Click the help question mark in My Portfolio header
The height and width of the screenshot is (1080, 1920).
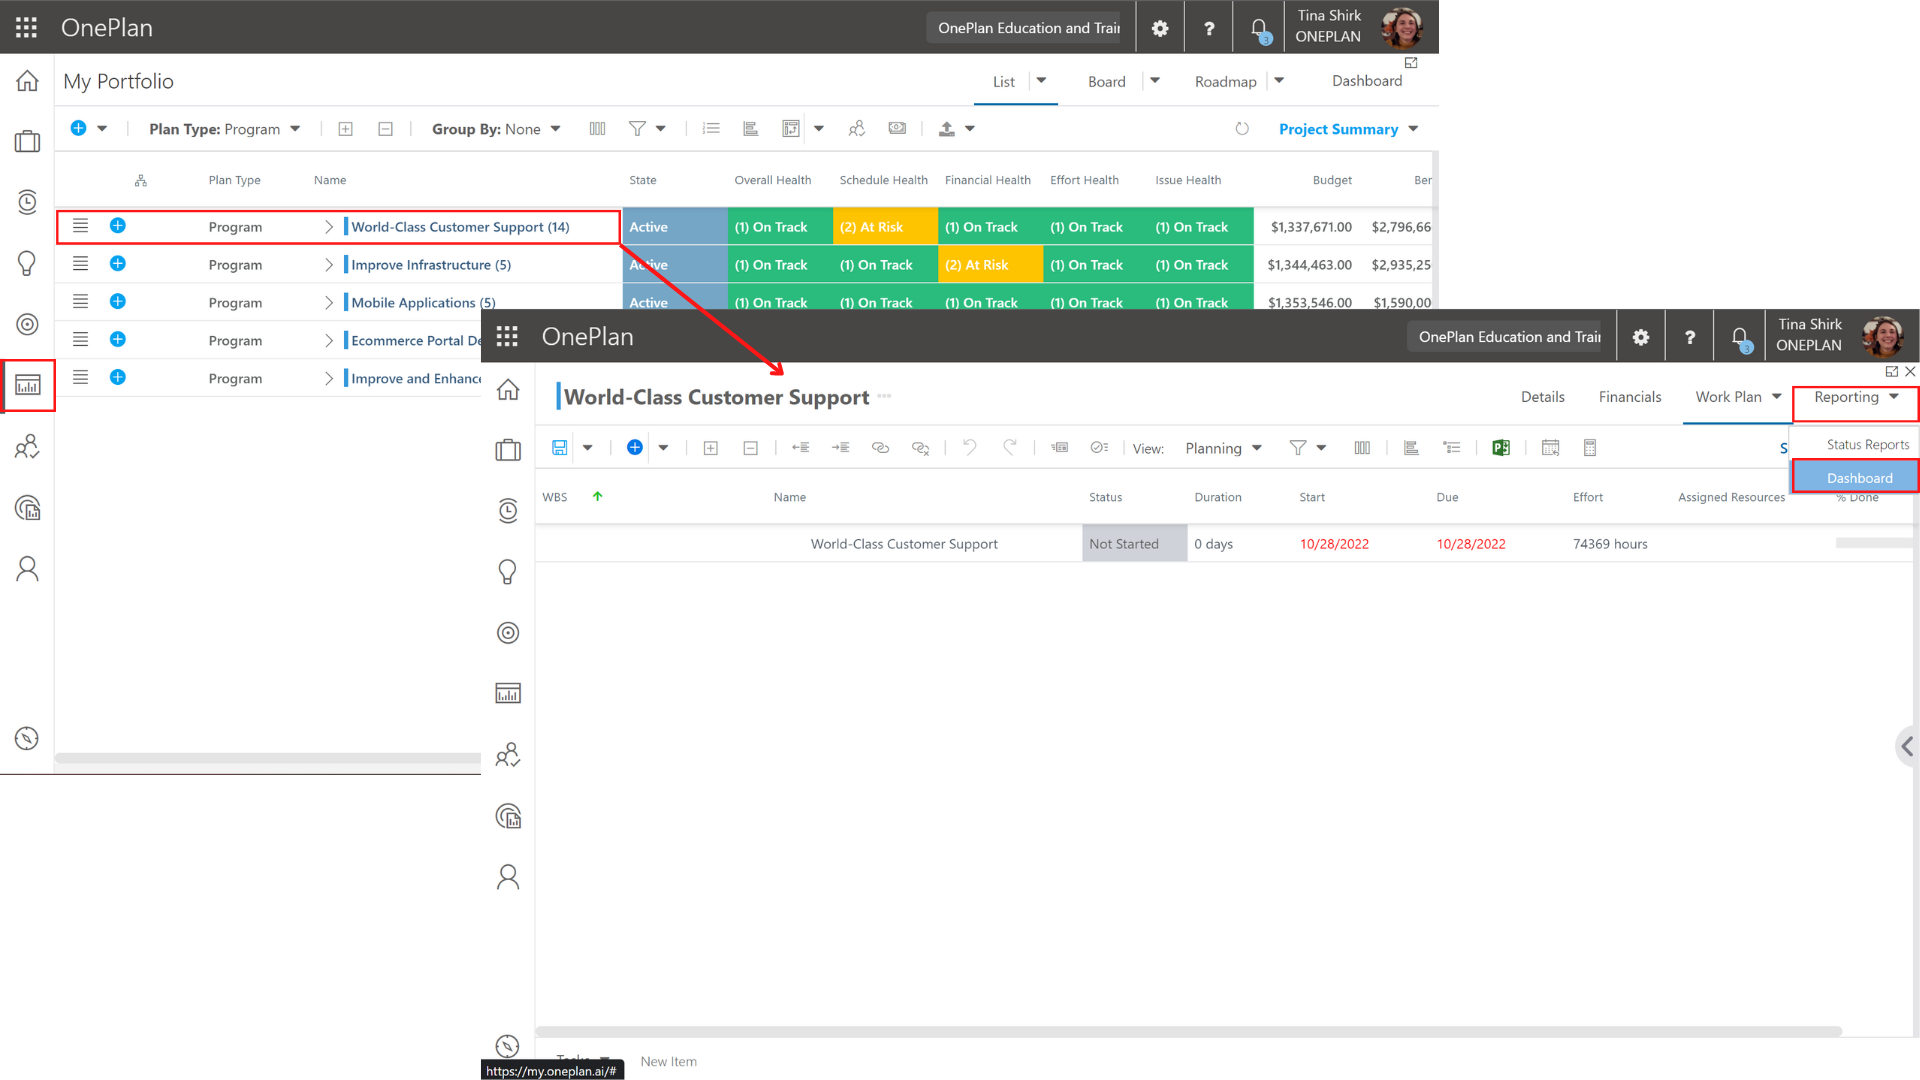pos(1209,27)
